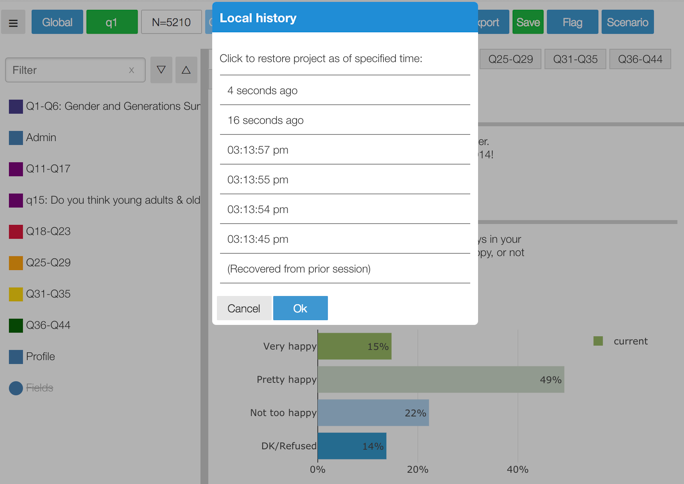Viewport: 684px width, 484px height.
Task: Click the Q18-Q23 red folder icon
Action: [16, 232]
